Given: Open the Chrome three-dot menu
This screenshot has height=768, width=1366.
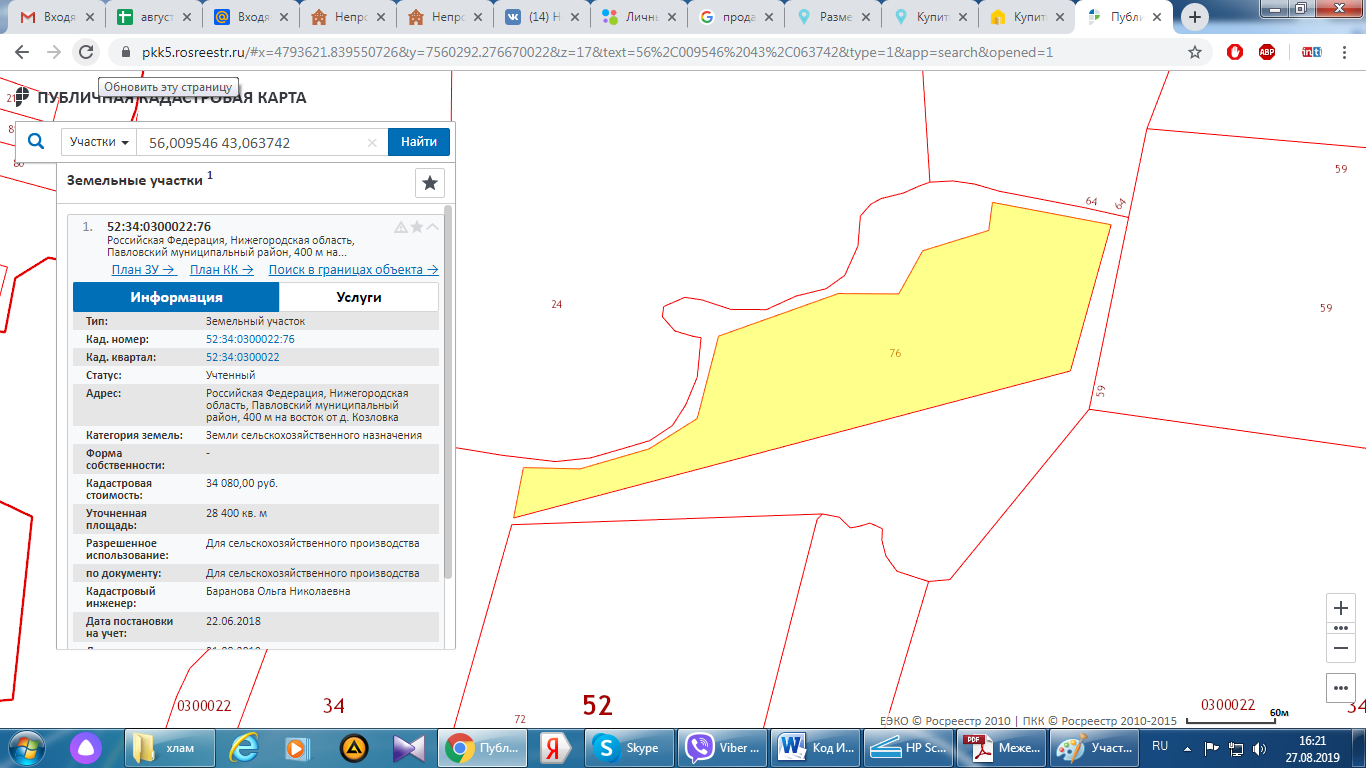Looking at the screenshot, I should [x=1345, y=52].
